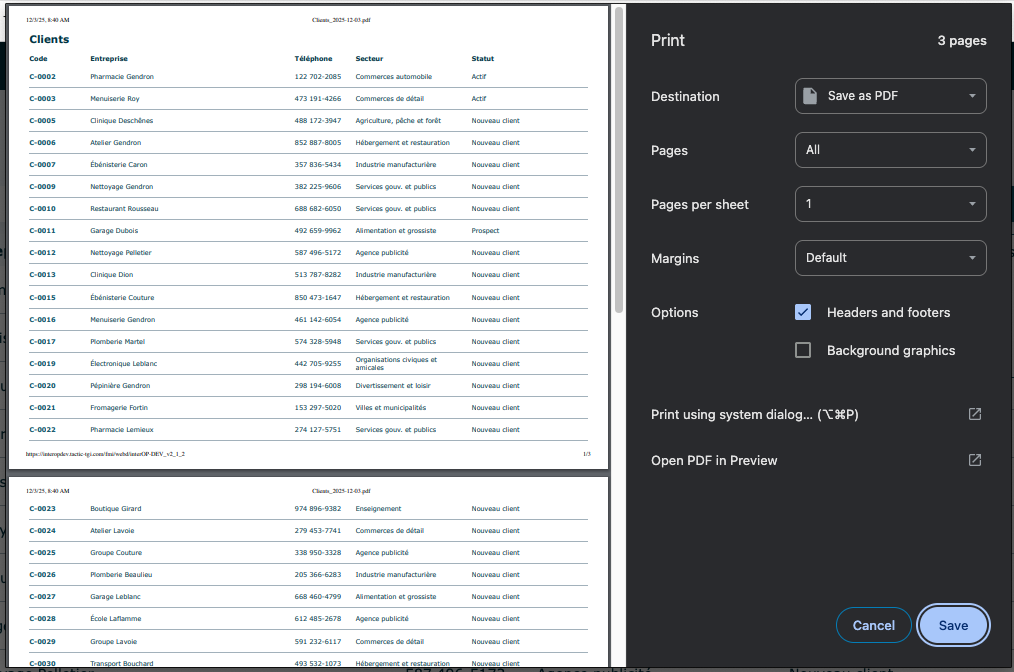Expand the Margins dropdown set to Default
1014x672 pixels.
click(x=890, y=258)
